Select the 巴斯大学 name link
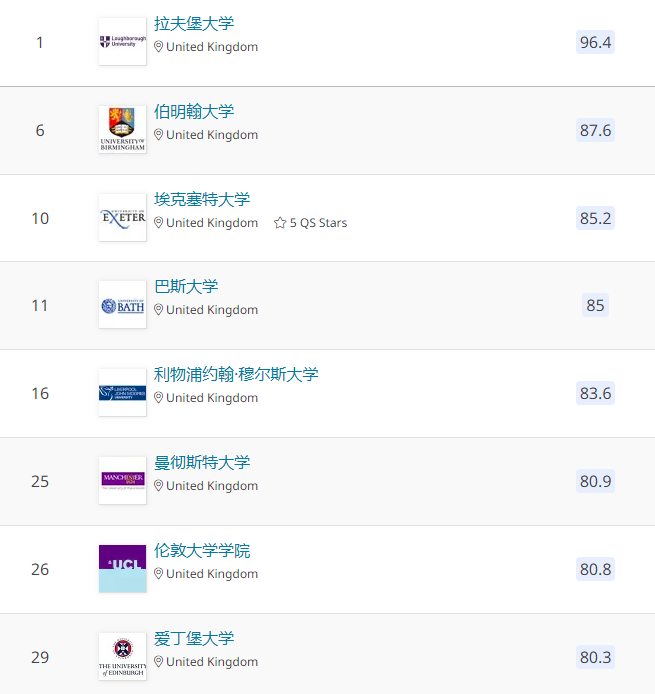 (186, 287)
